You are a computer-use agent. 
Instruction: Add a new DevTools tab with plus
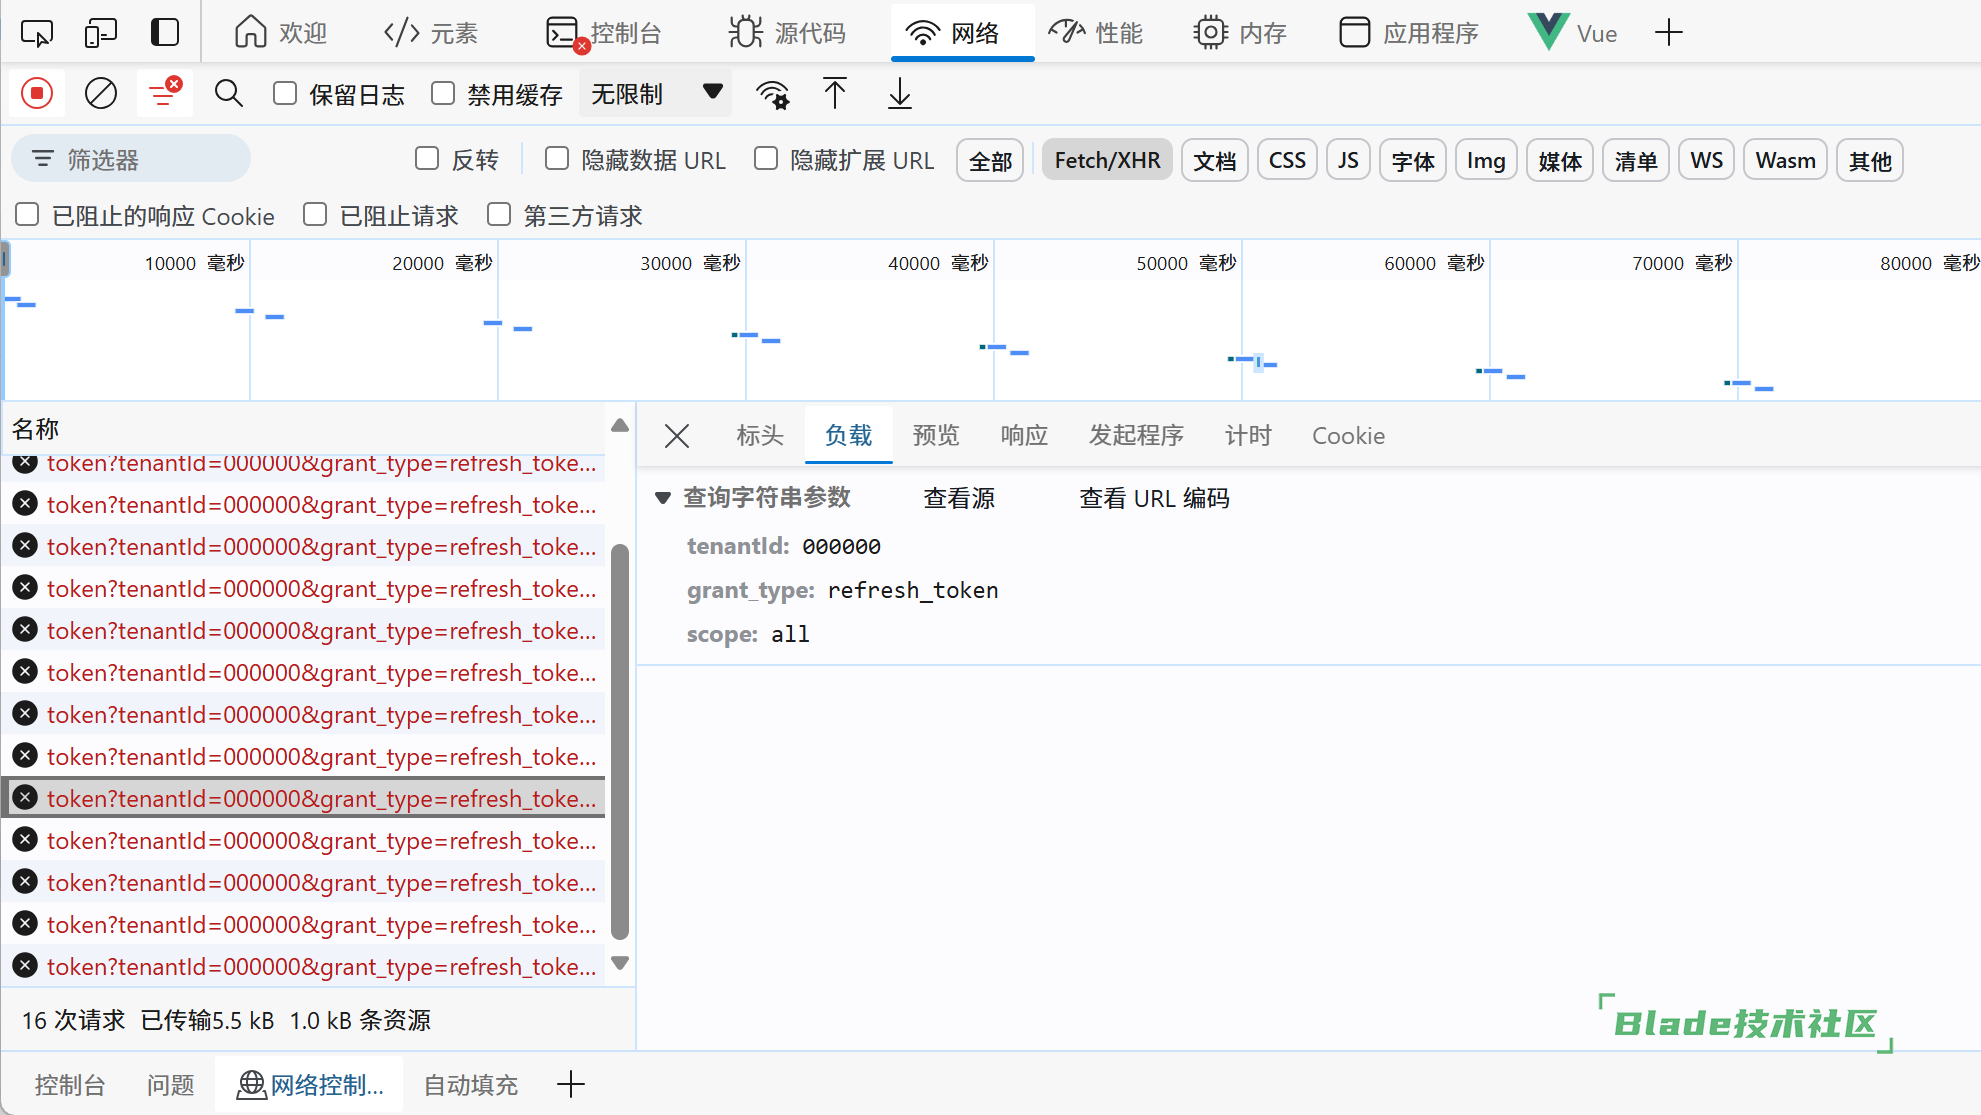(x=1668, y=33)
